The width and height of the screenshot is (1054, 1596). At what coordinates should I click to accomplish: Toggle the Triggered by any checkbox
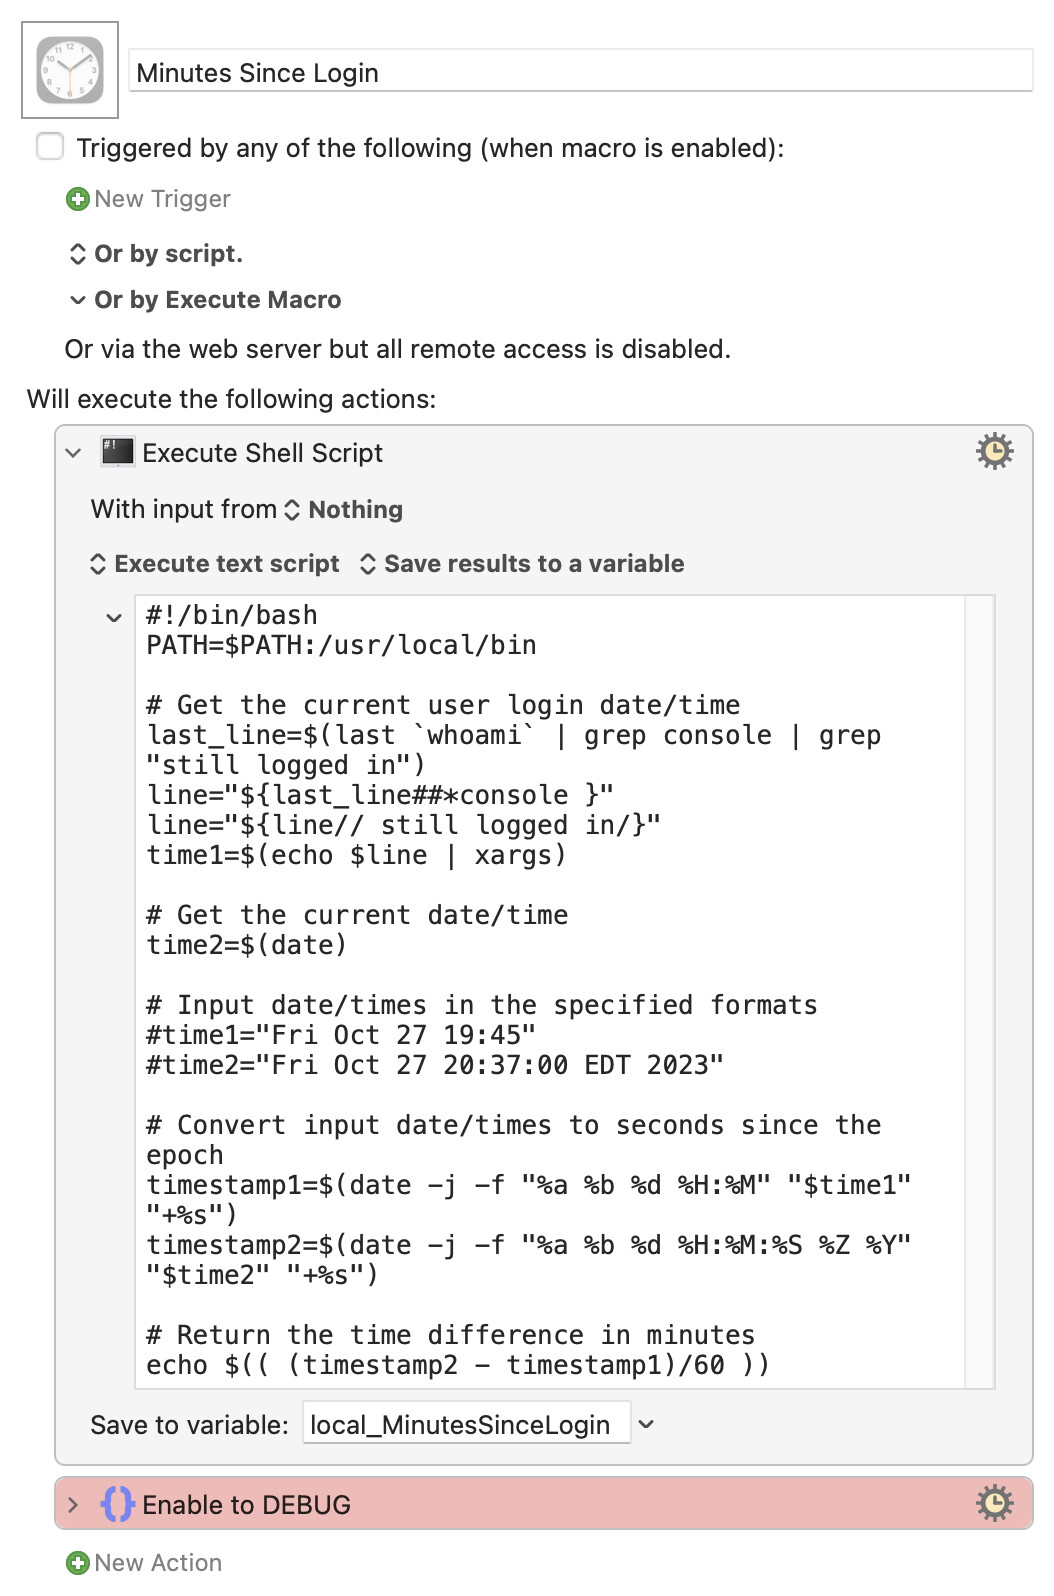tap(50, 147)
